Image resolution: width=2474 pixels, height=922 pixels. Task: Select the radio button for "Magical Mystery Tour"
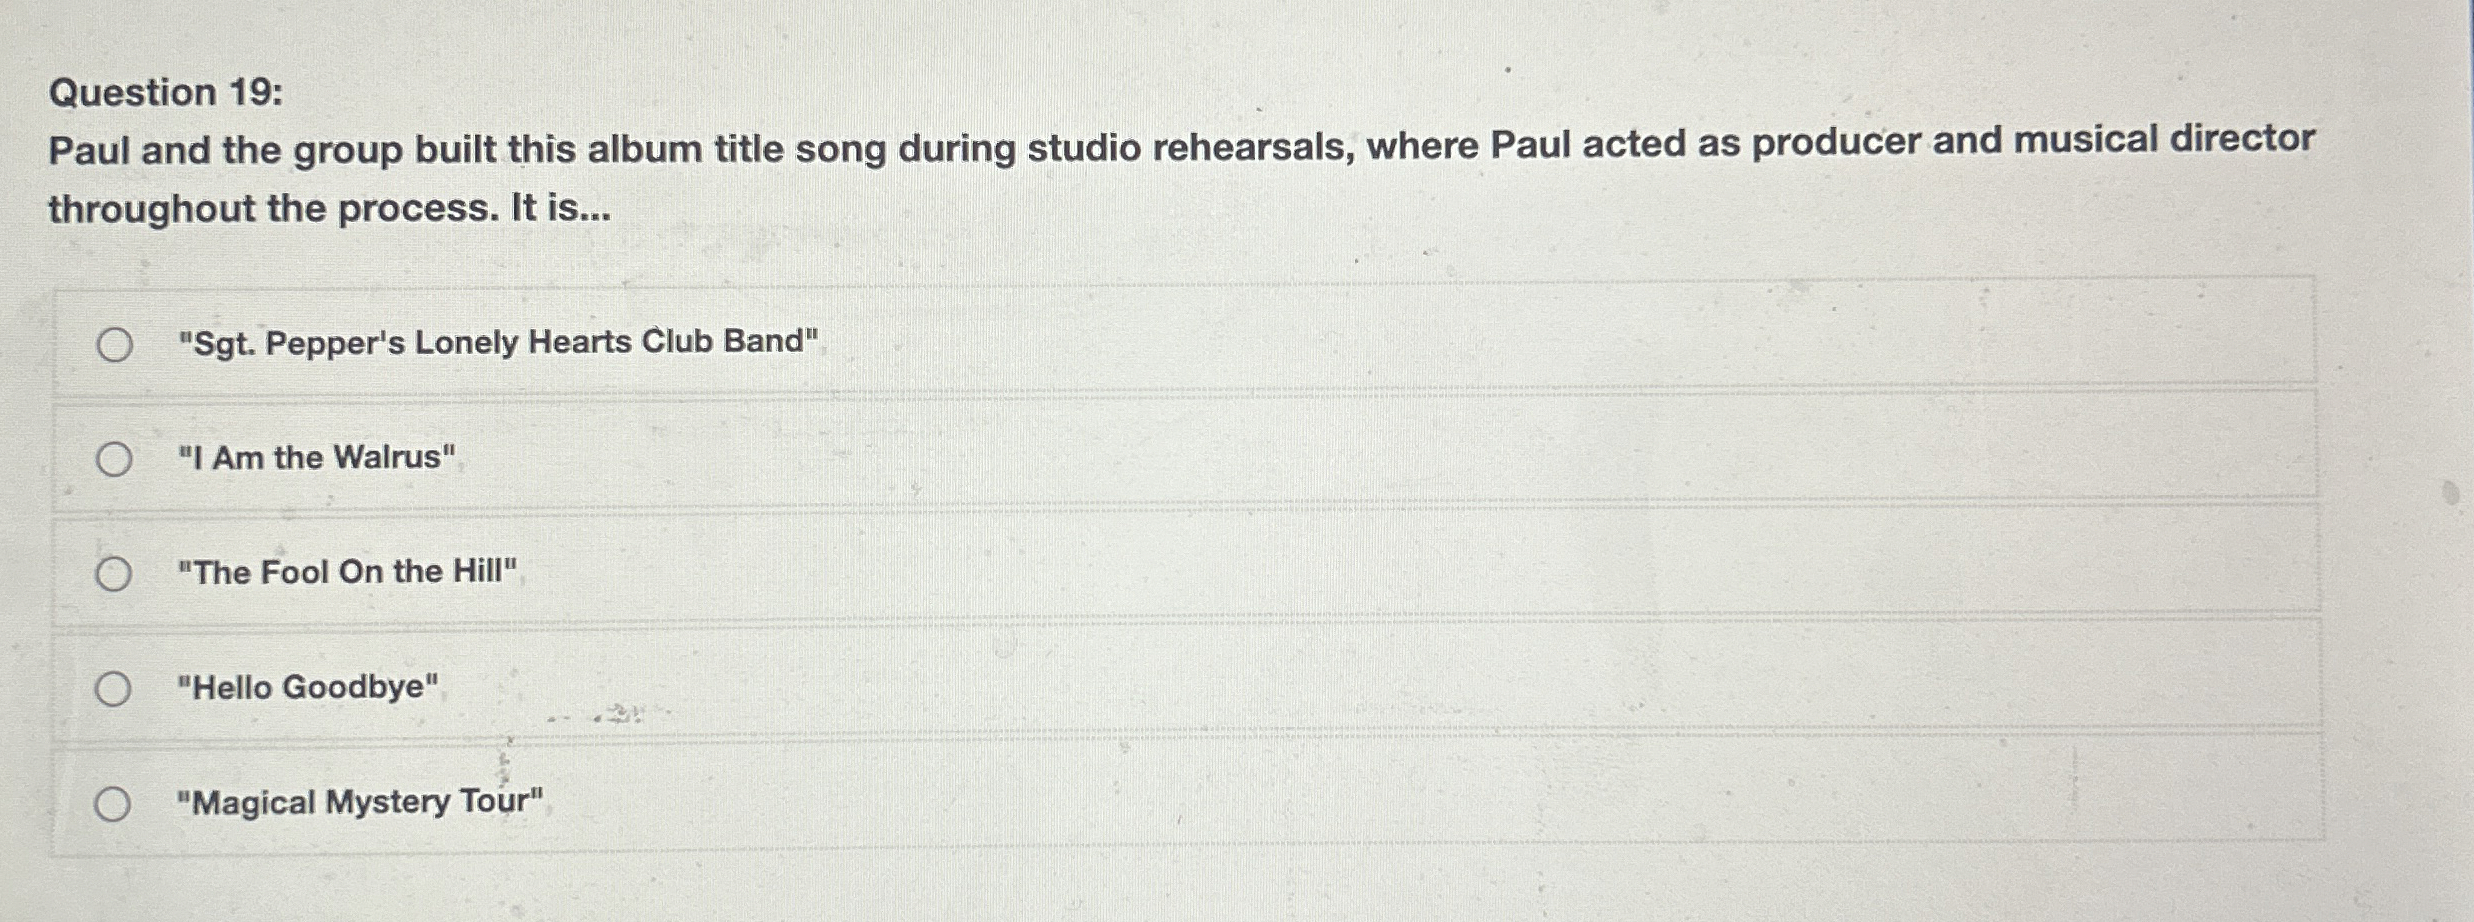[x=114, y=803]
